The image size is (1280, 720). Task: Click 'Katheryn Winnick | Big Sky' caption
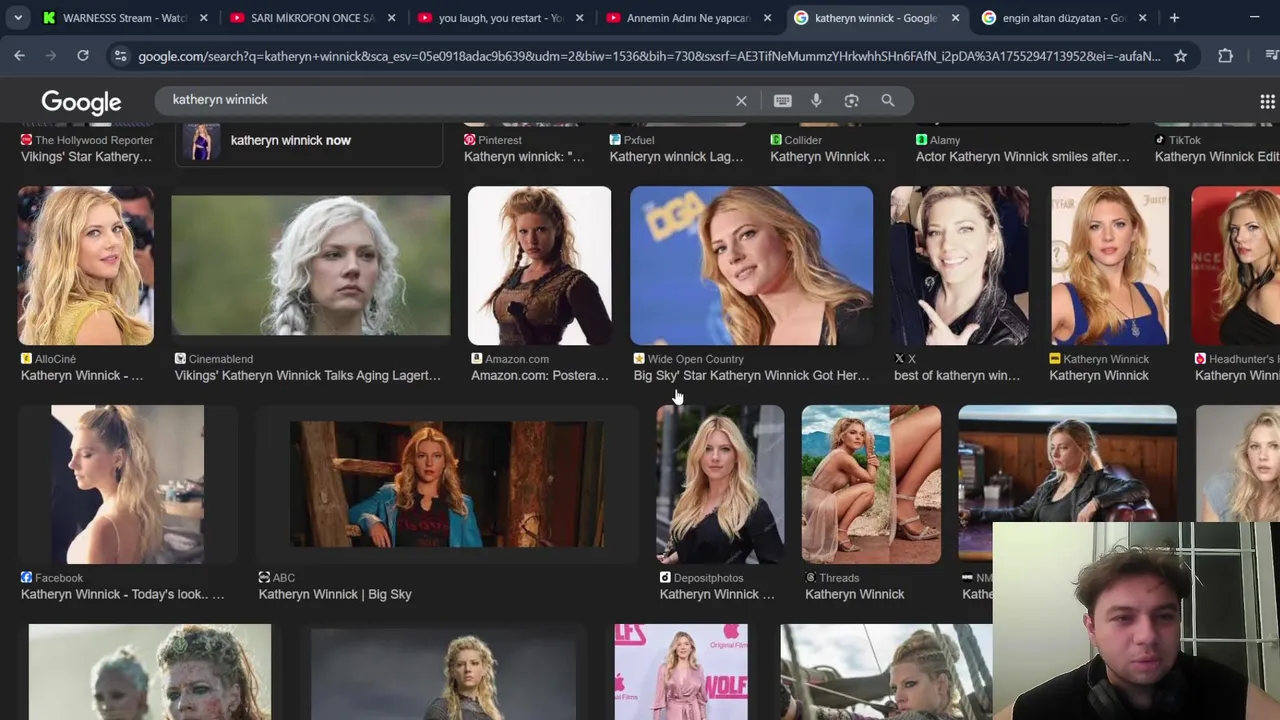[335, 594]
